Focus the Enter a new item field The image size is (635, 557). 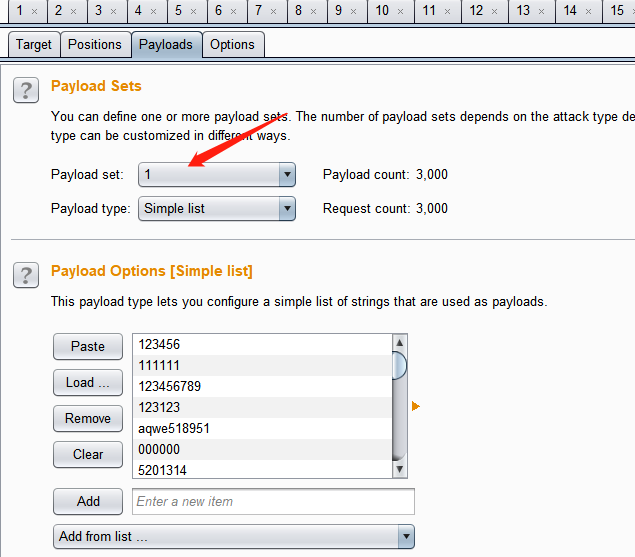(272, 502)
